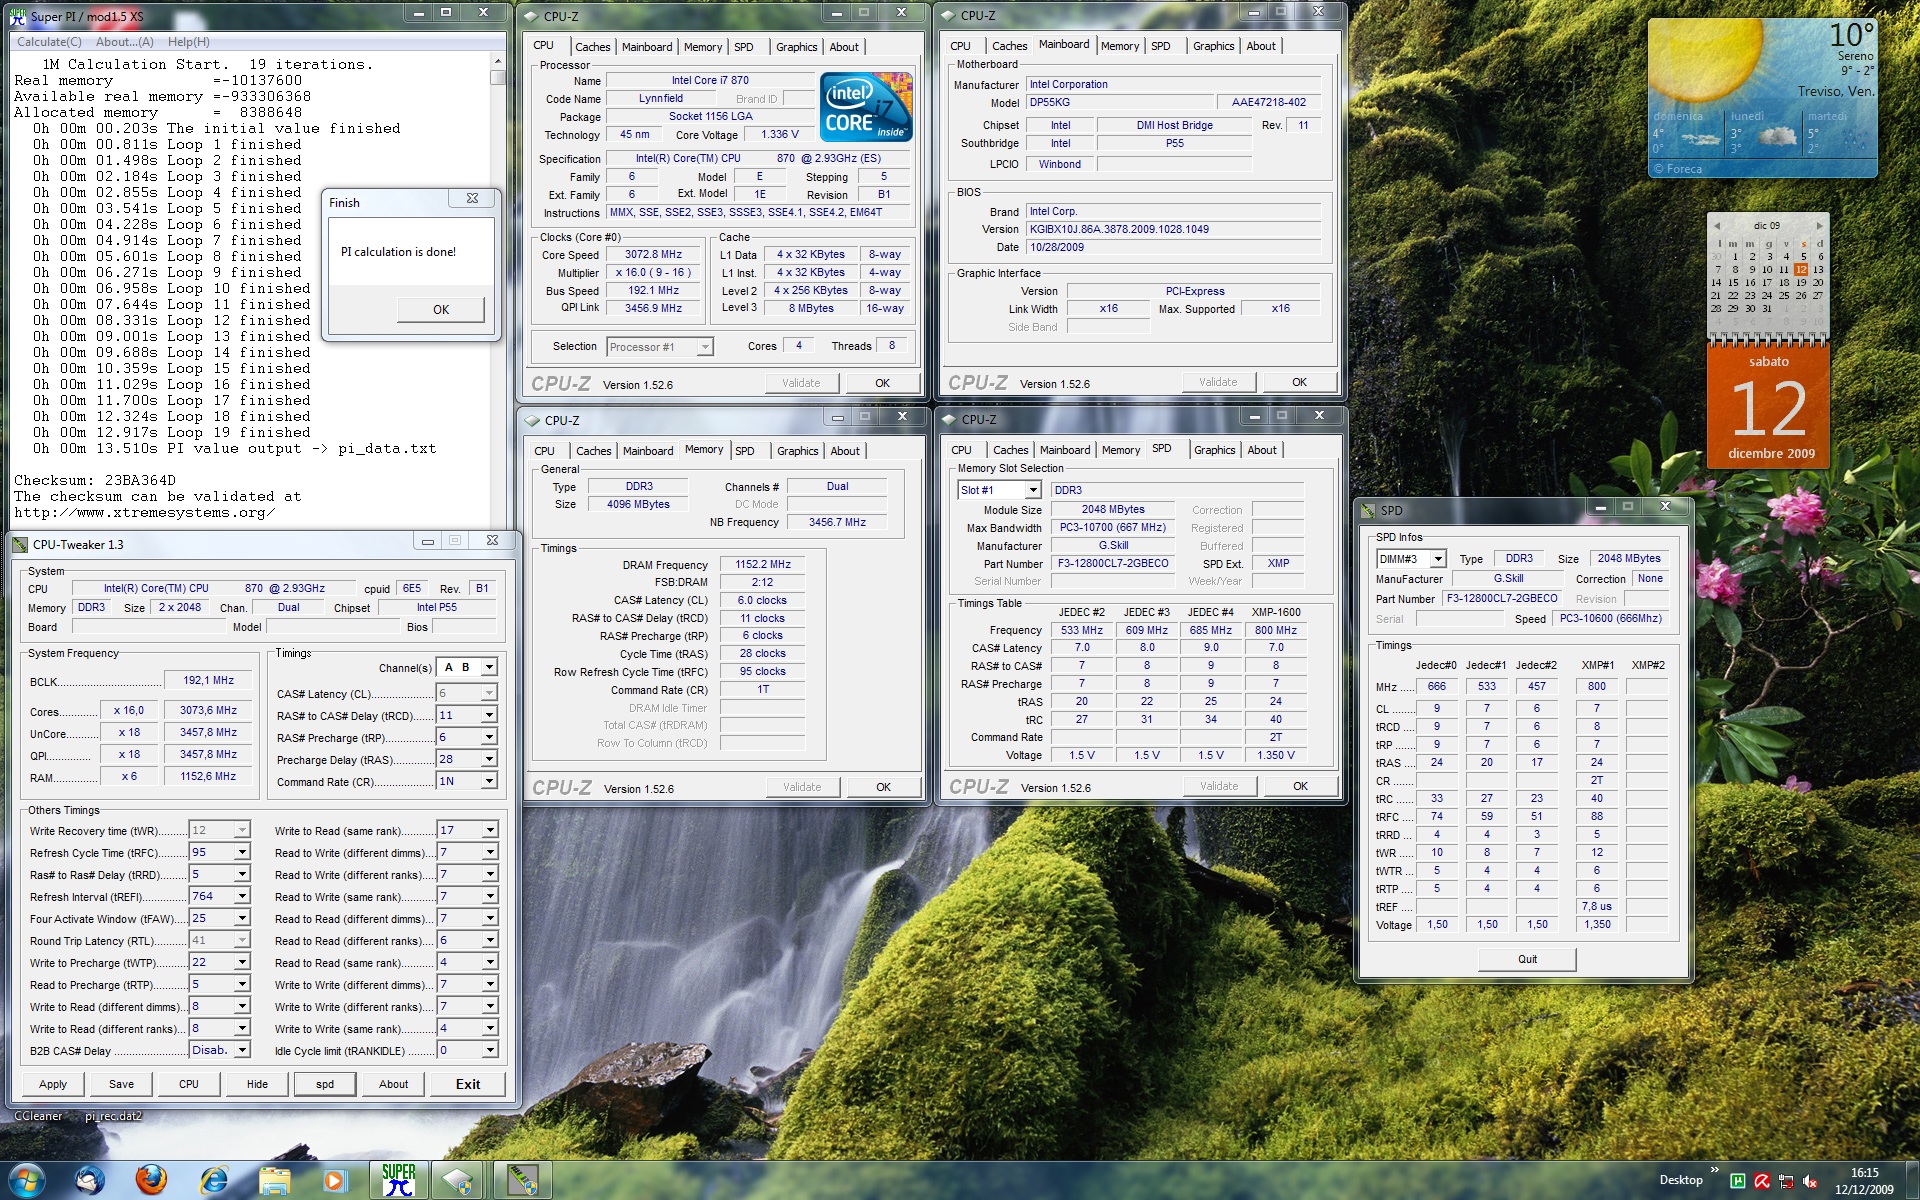Open Internet Explorer from taskbar
Screen dimensions: 1920x1200
click(x=213, y=1179)
